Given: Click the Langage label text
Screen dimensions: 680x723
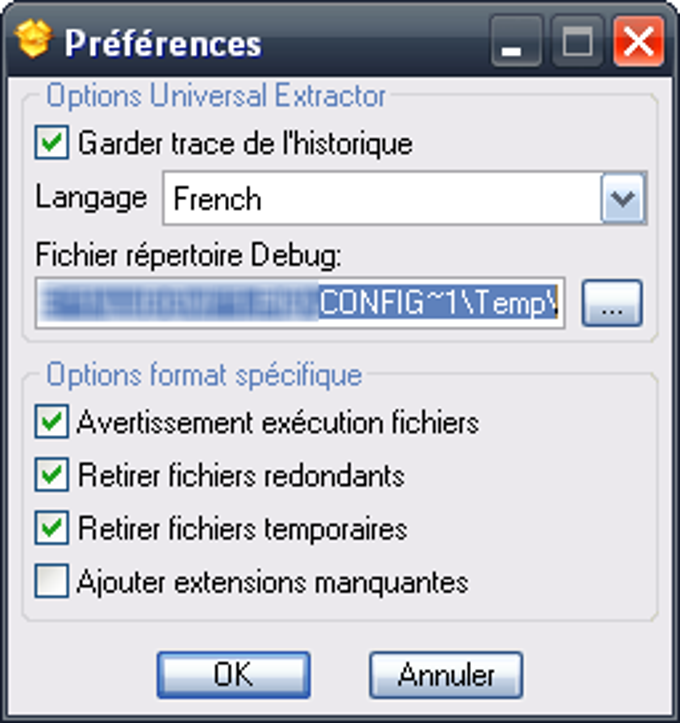Looking at the screenshot, I should [91, 198].
